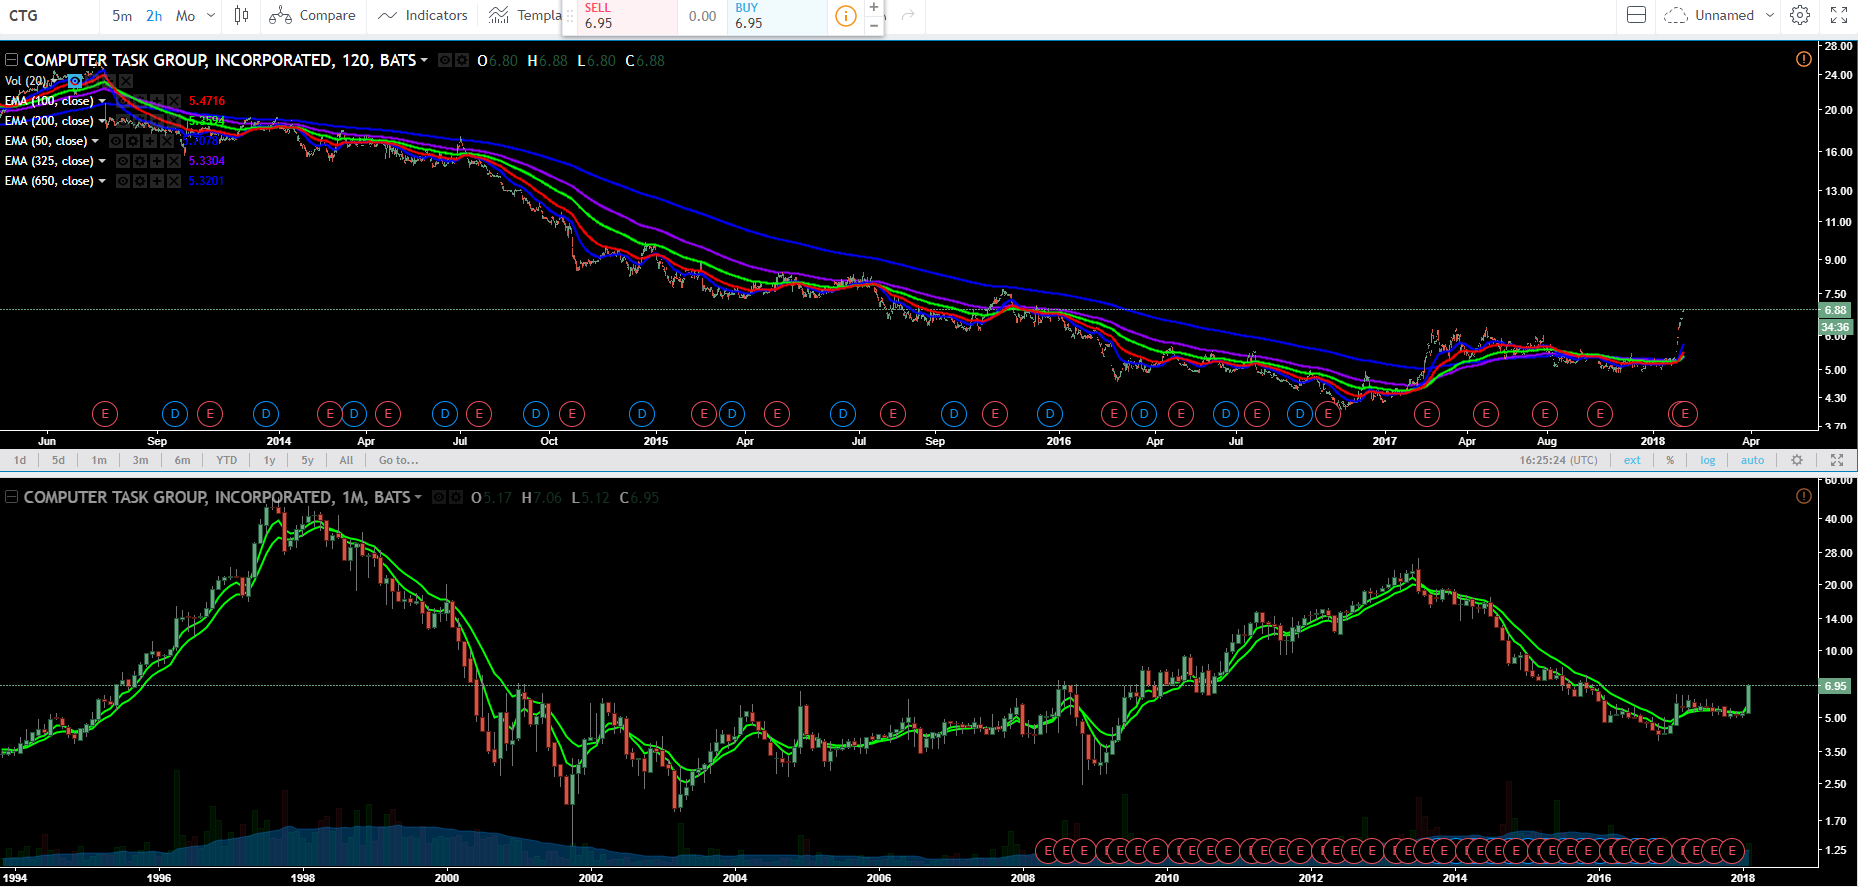Open settings for EMA 50 indicator
Screen dimensions: 1858x887
coord(133,141)
